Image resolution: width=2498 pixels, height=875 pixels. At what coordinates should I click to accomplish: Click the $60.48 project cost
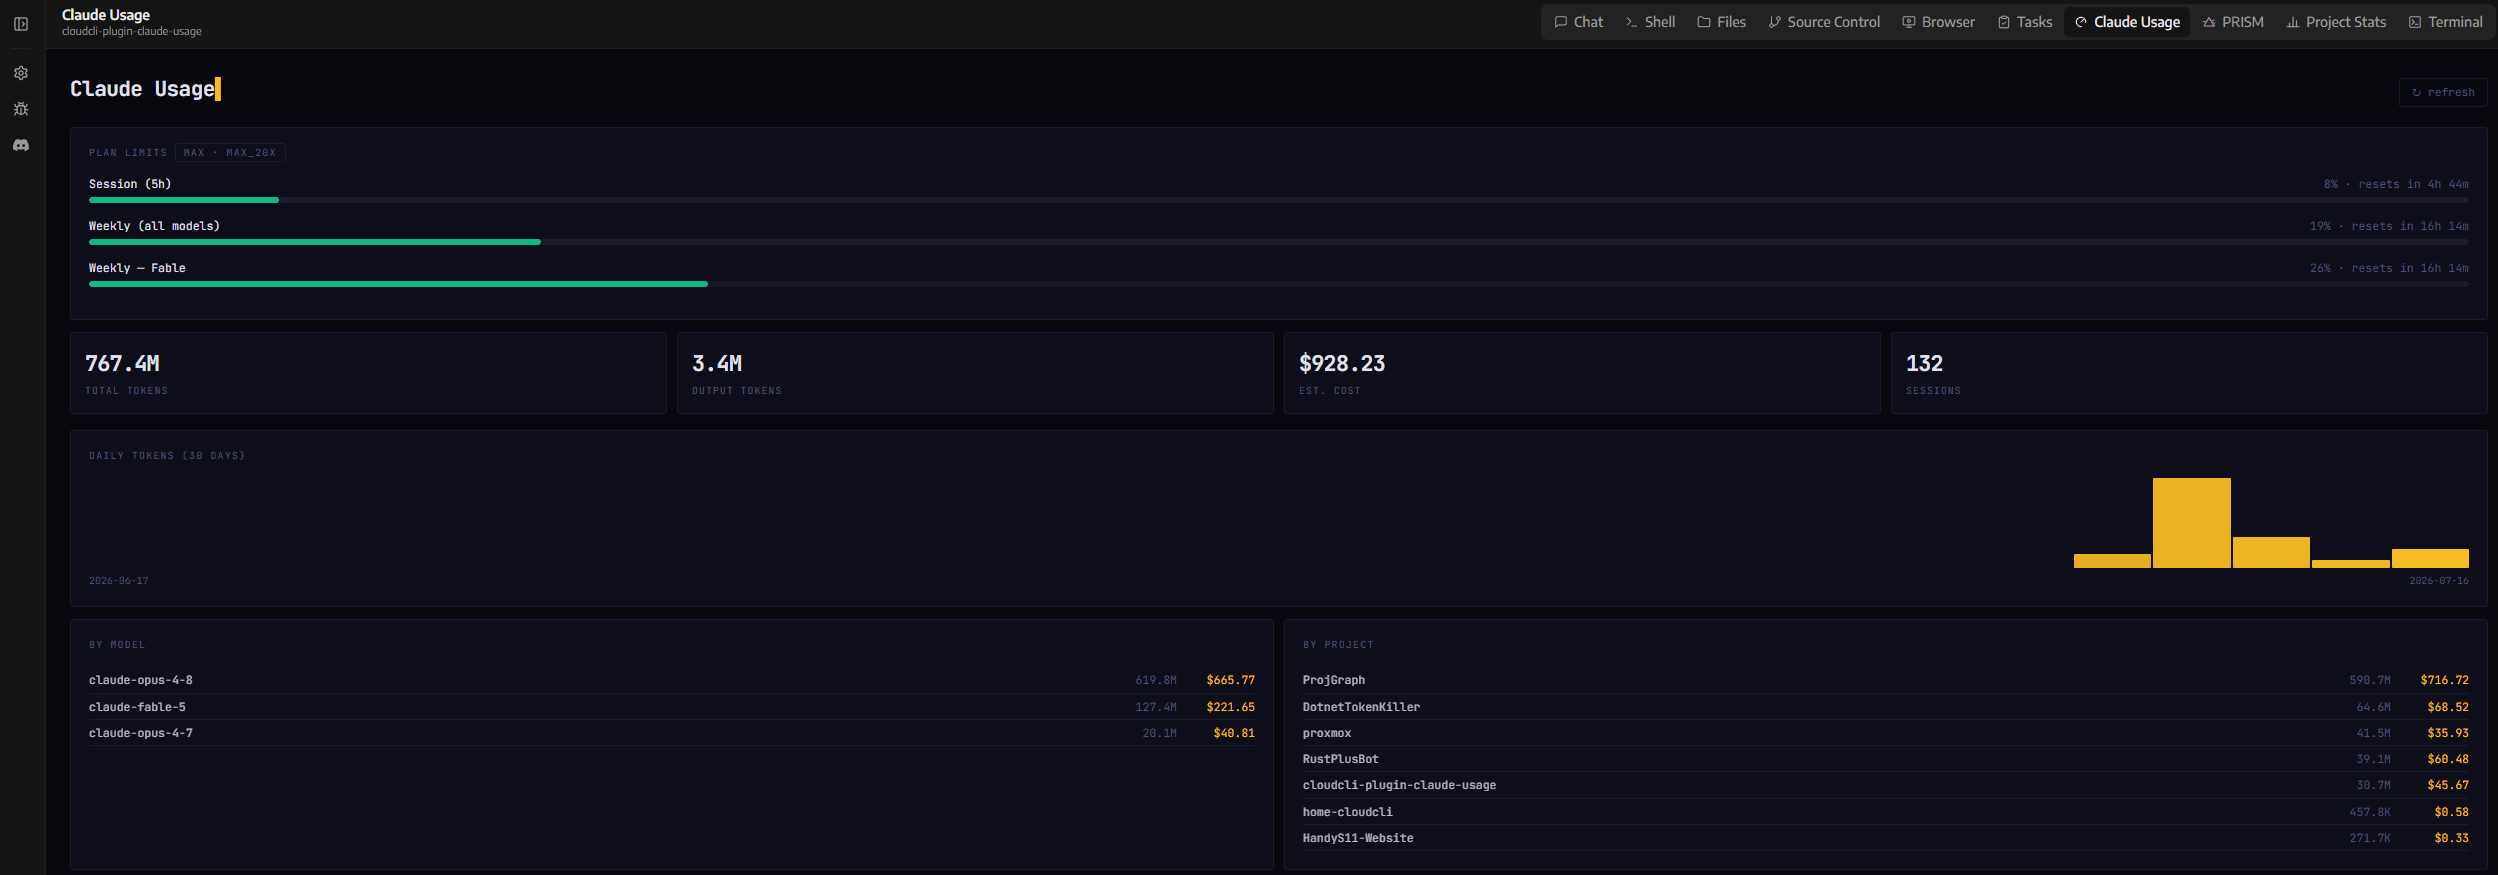[x=2448, y=759]
